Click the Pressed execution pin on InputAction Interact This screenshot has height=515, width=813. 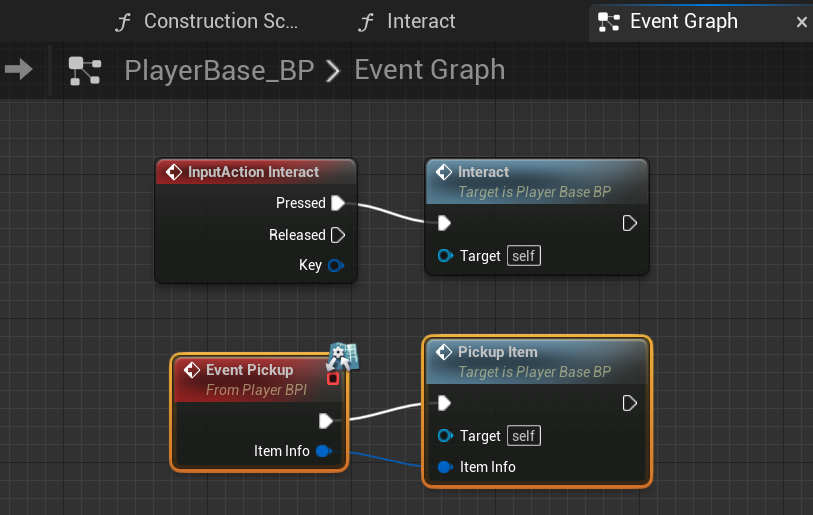338,203
